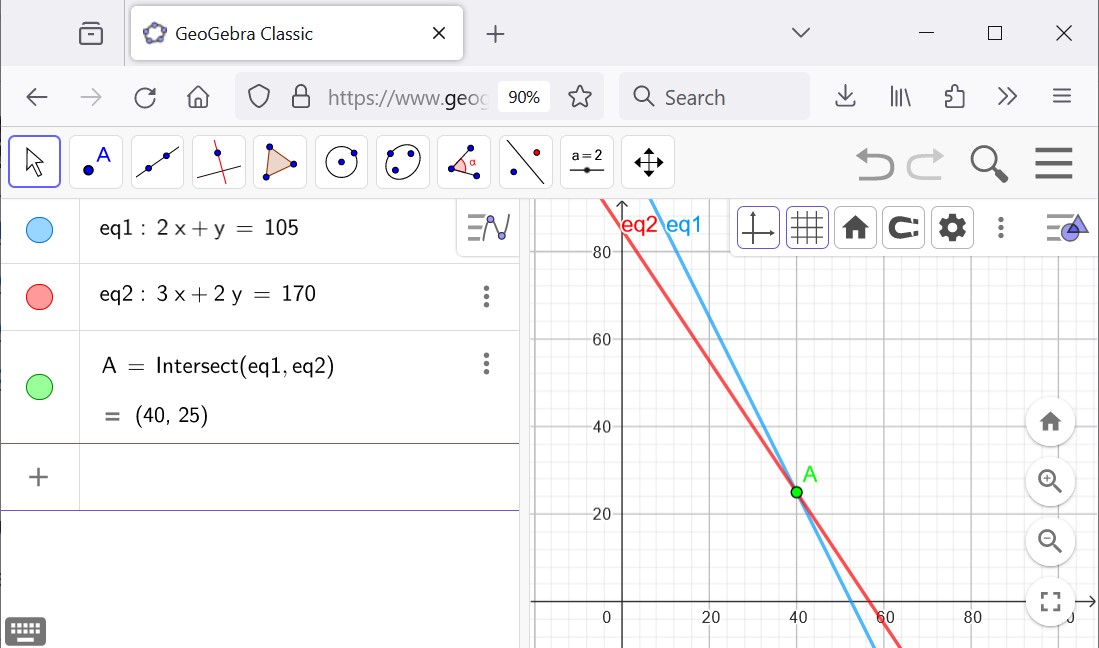Open the list all tabs dropdown
Screen dimensions: 1099x648
click(x=800, y=33)
